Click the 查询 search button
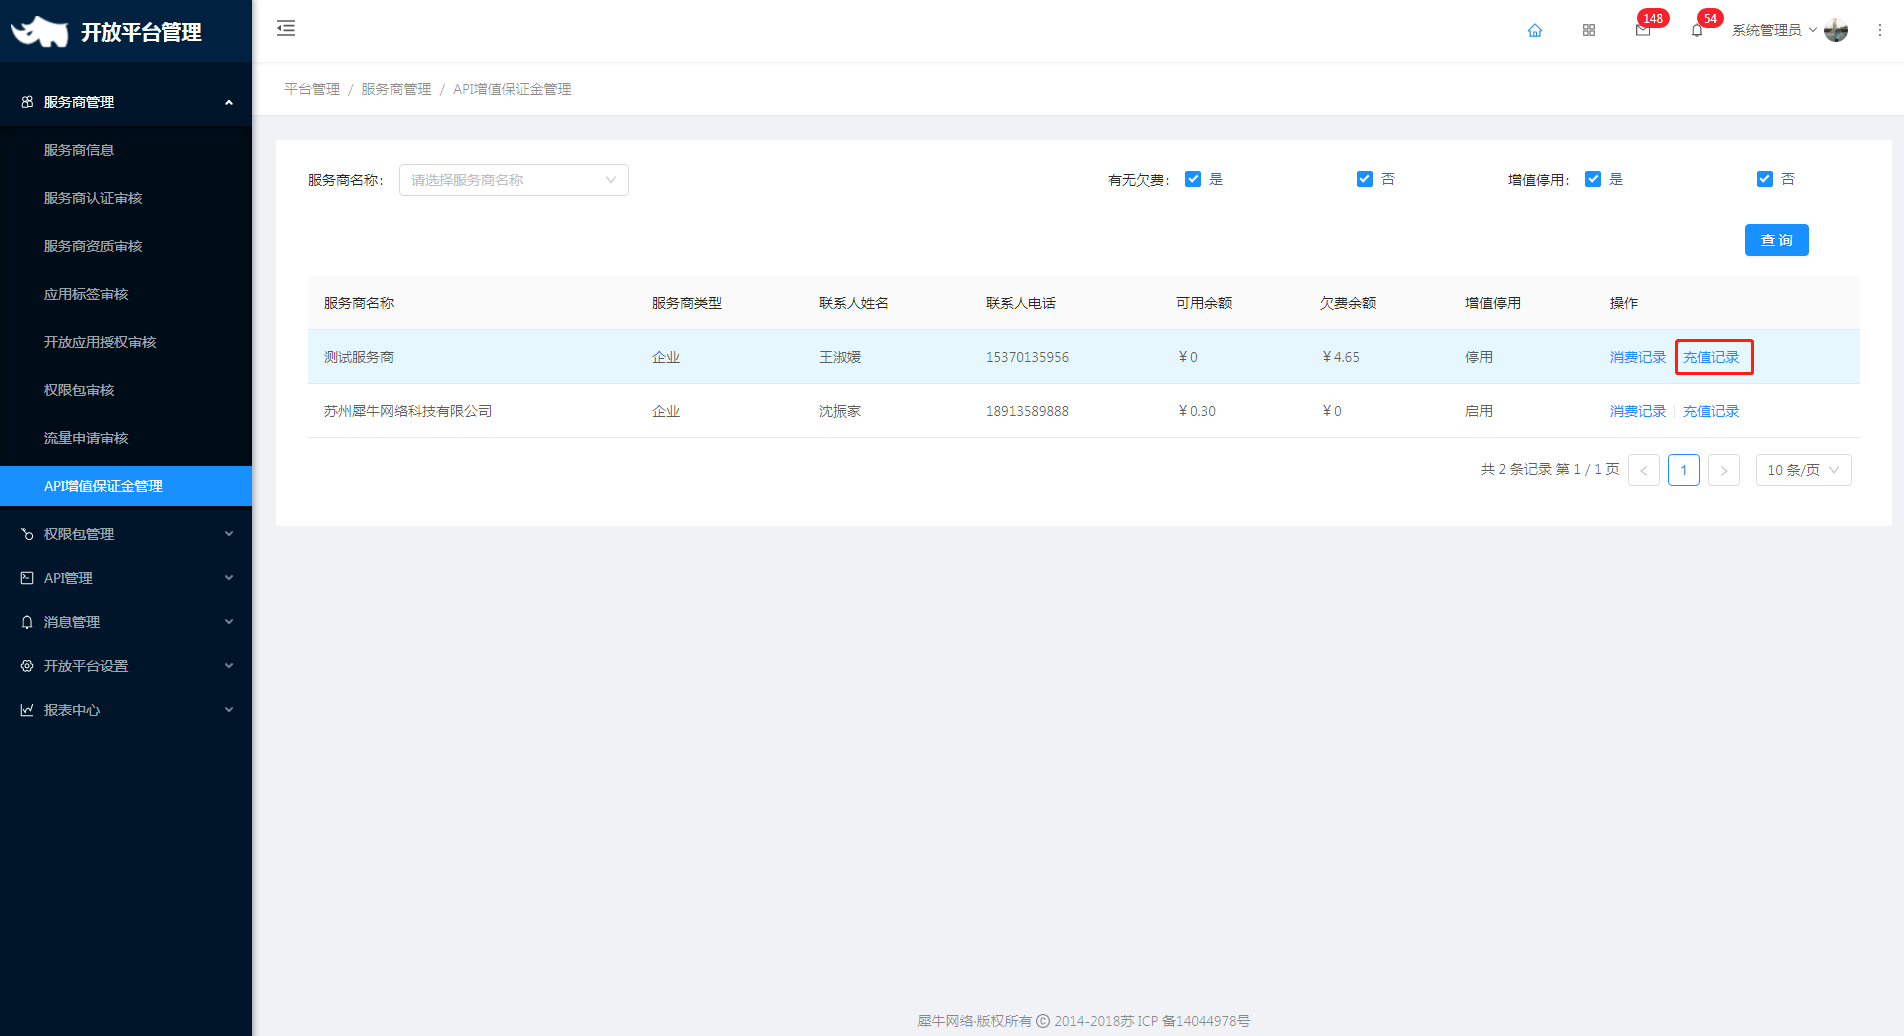 point(1776,240)
